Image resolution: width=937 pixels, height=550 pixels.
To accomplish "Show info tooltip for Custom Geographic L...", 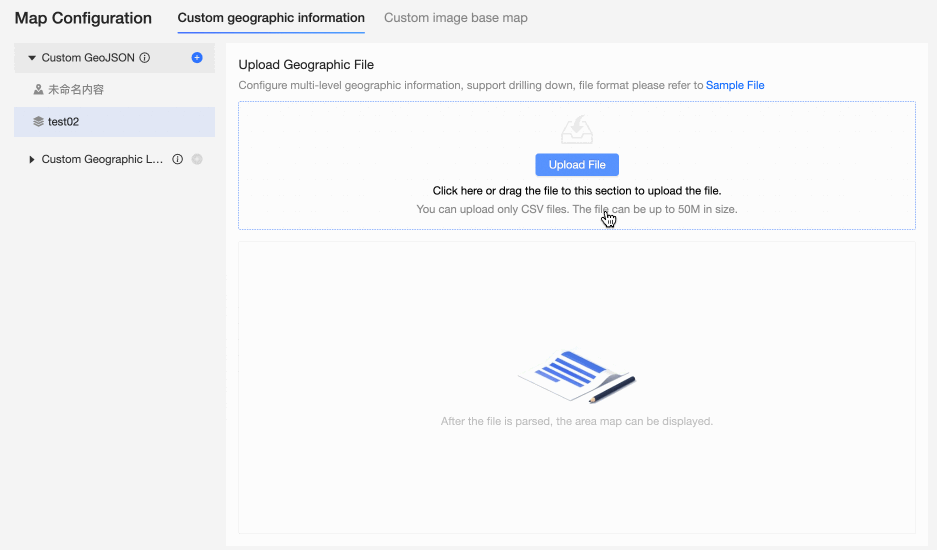I will coord(177,159).
